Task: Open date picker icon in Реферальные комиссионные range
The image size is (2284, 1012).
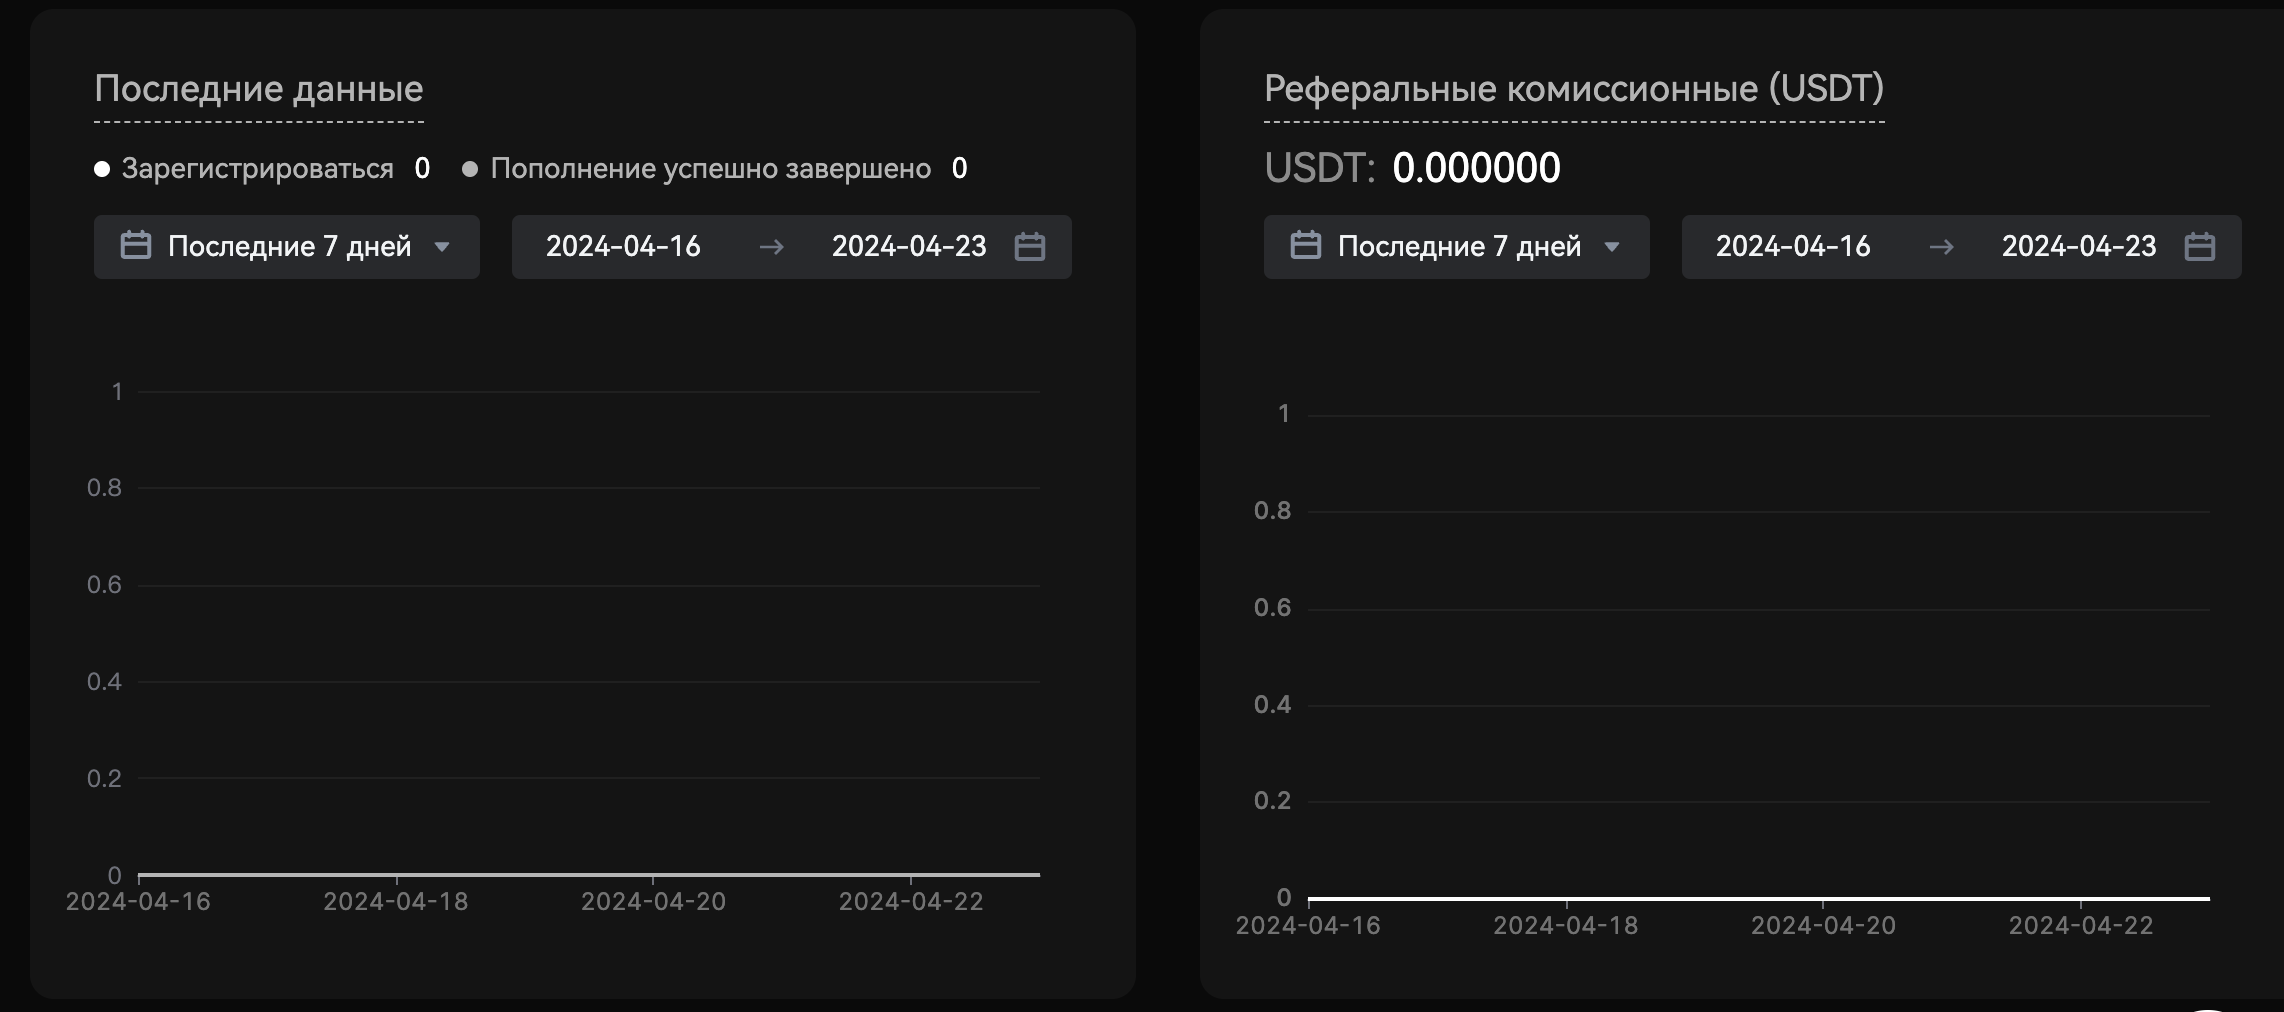Action: pos(2200,247)
